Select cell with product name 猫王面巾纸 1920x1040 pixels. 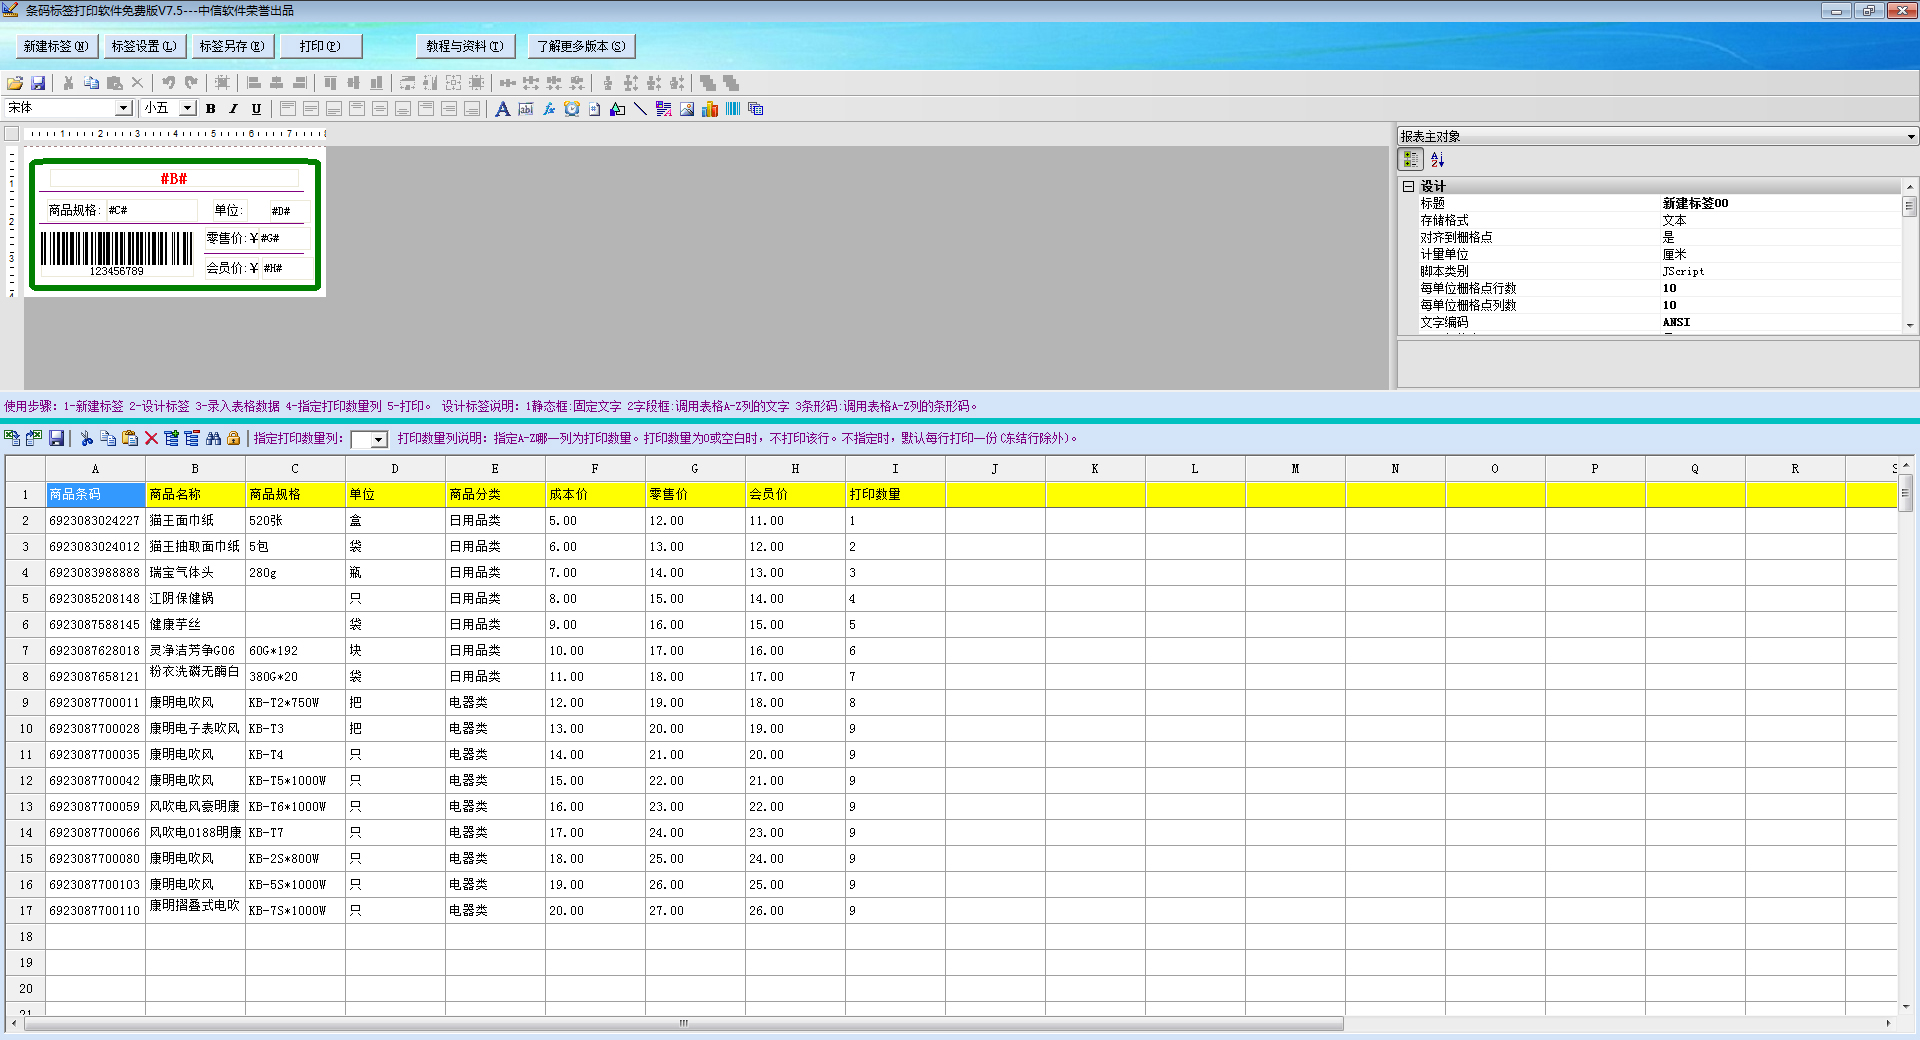coord(195,521)
